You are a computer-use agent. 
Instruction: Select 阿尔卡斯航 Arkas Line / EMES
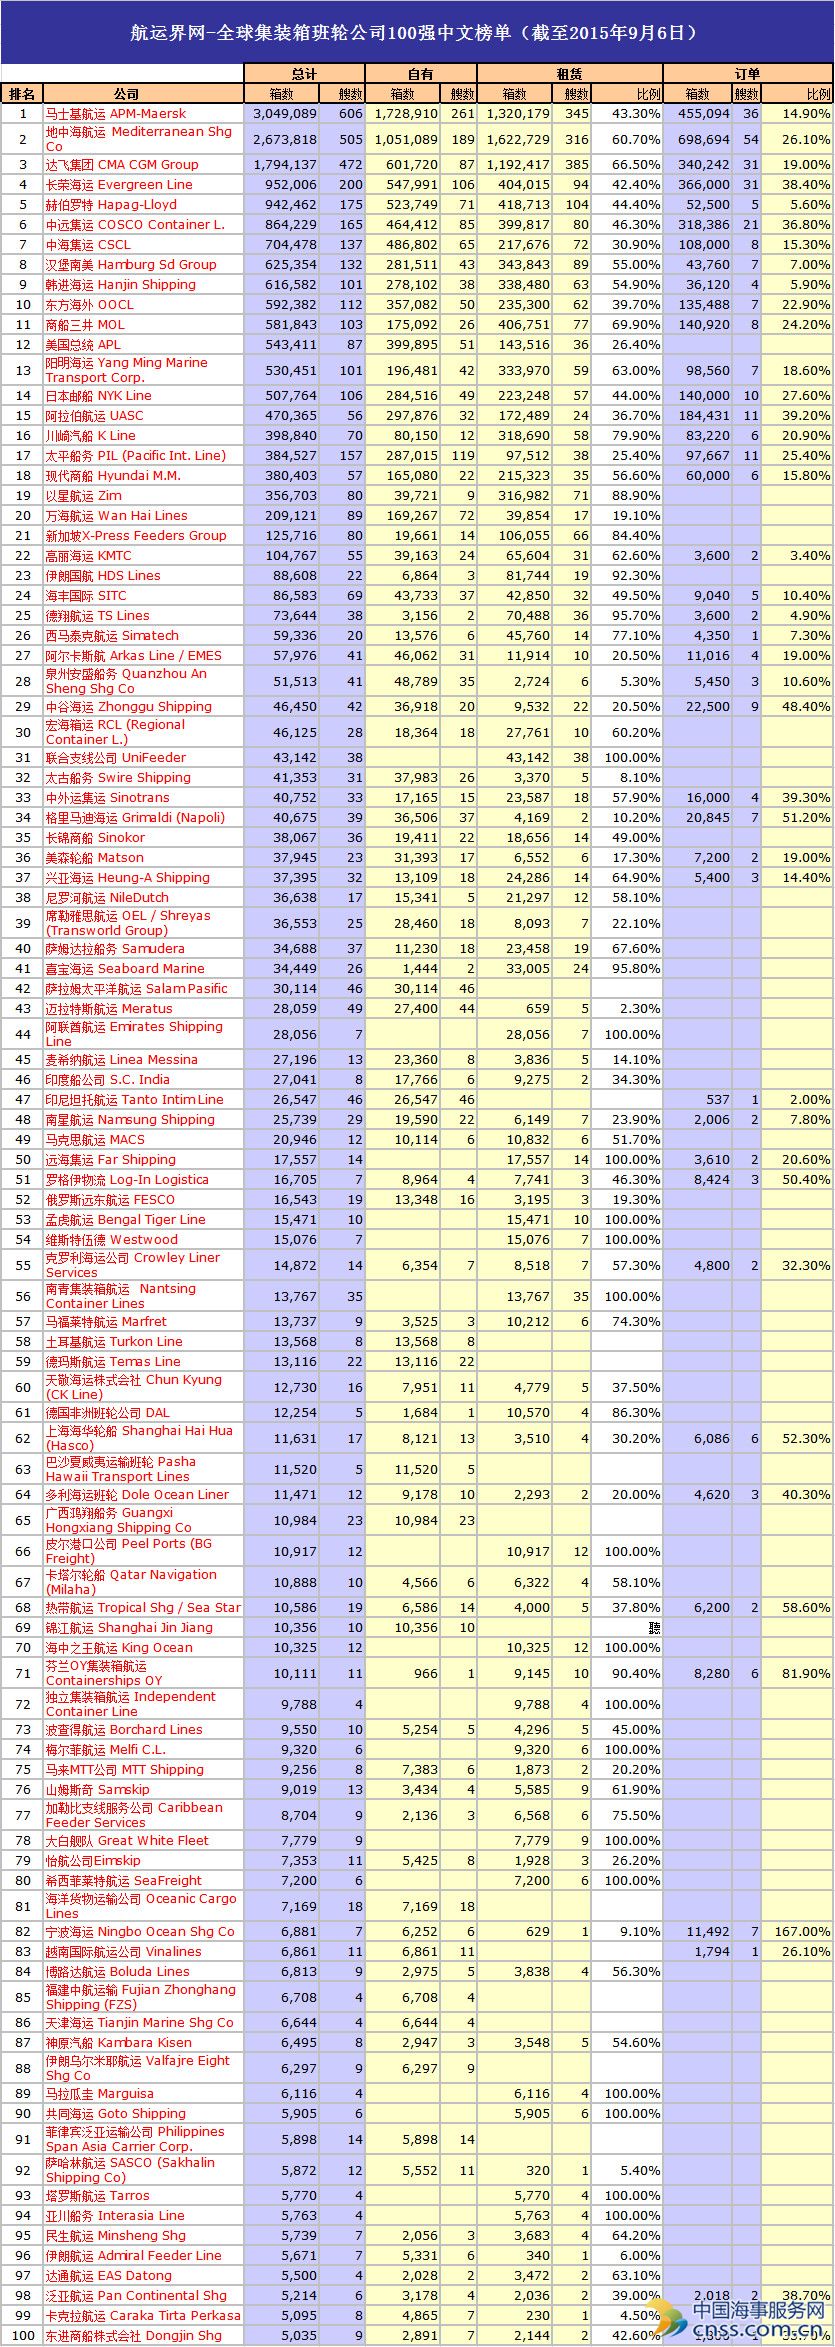pos(134,656)
